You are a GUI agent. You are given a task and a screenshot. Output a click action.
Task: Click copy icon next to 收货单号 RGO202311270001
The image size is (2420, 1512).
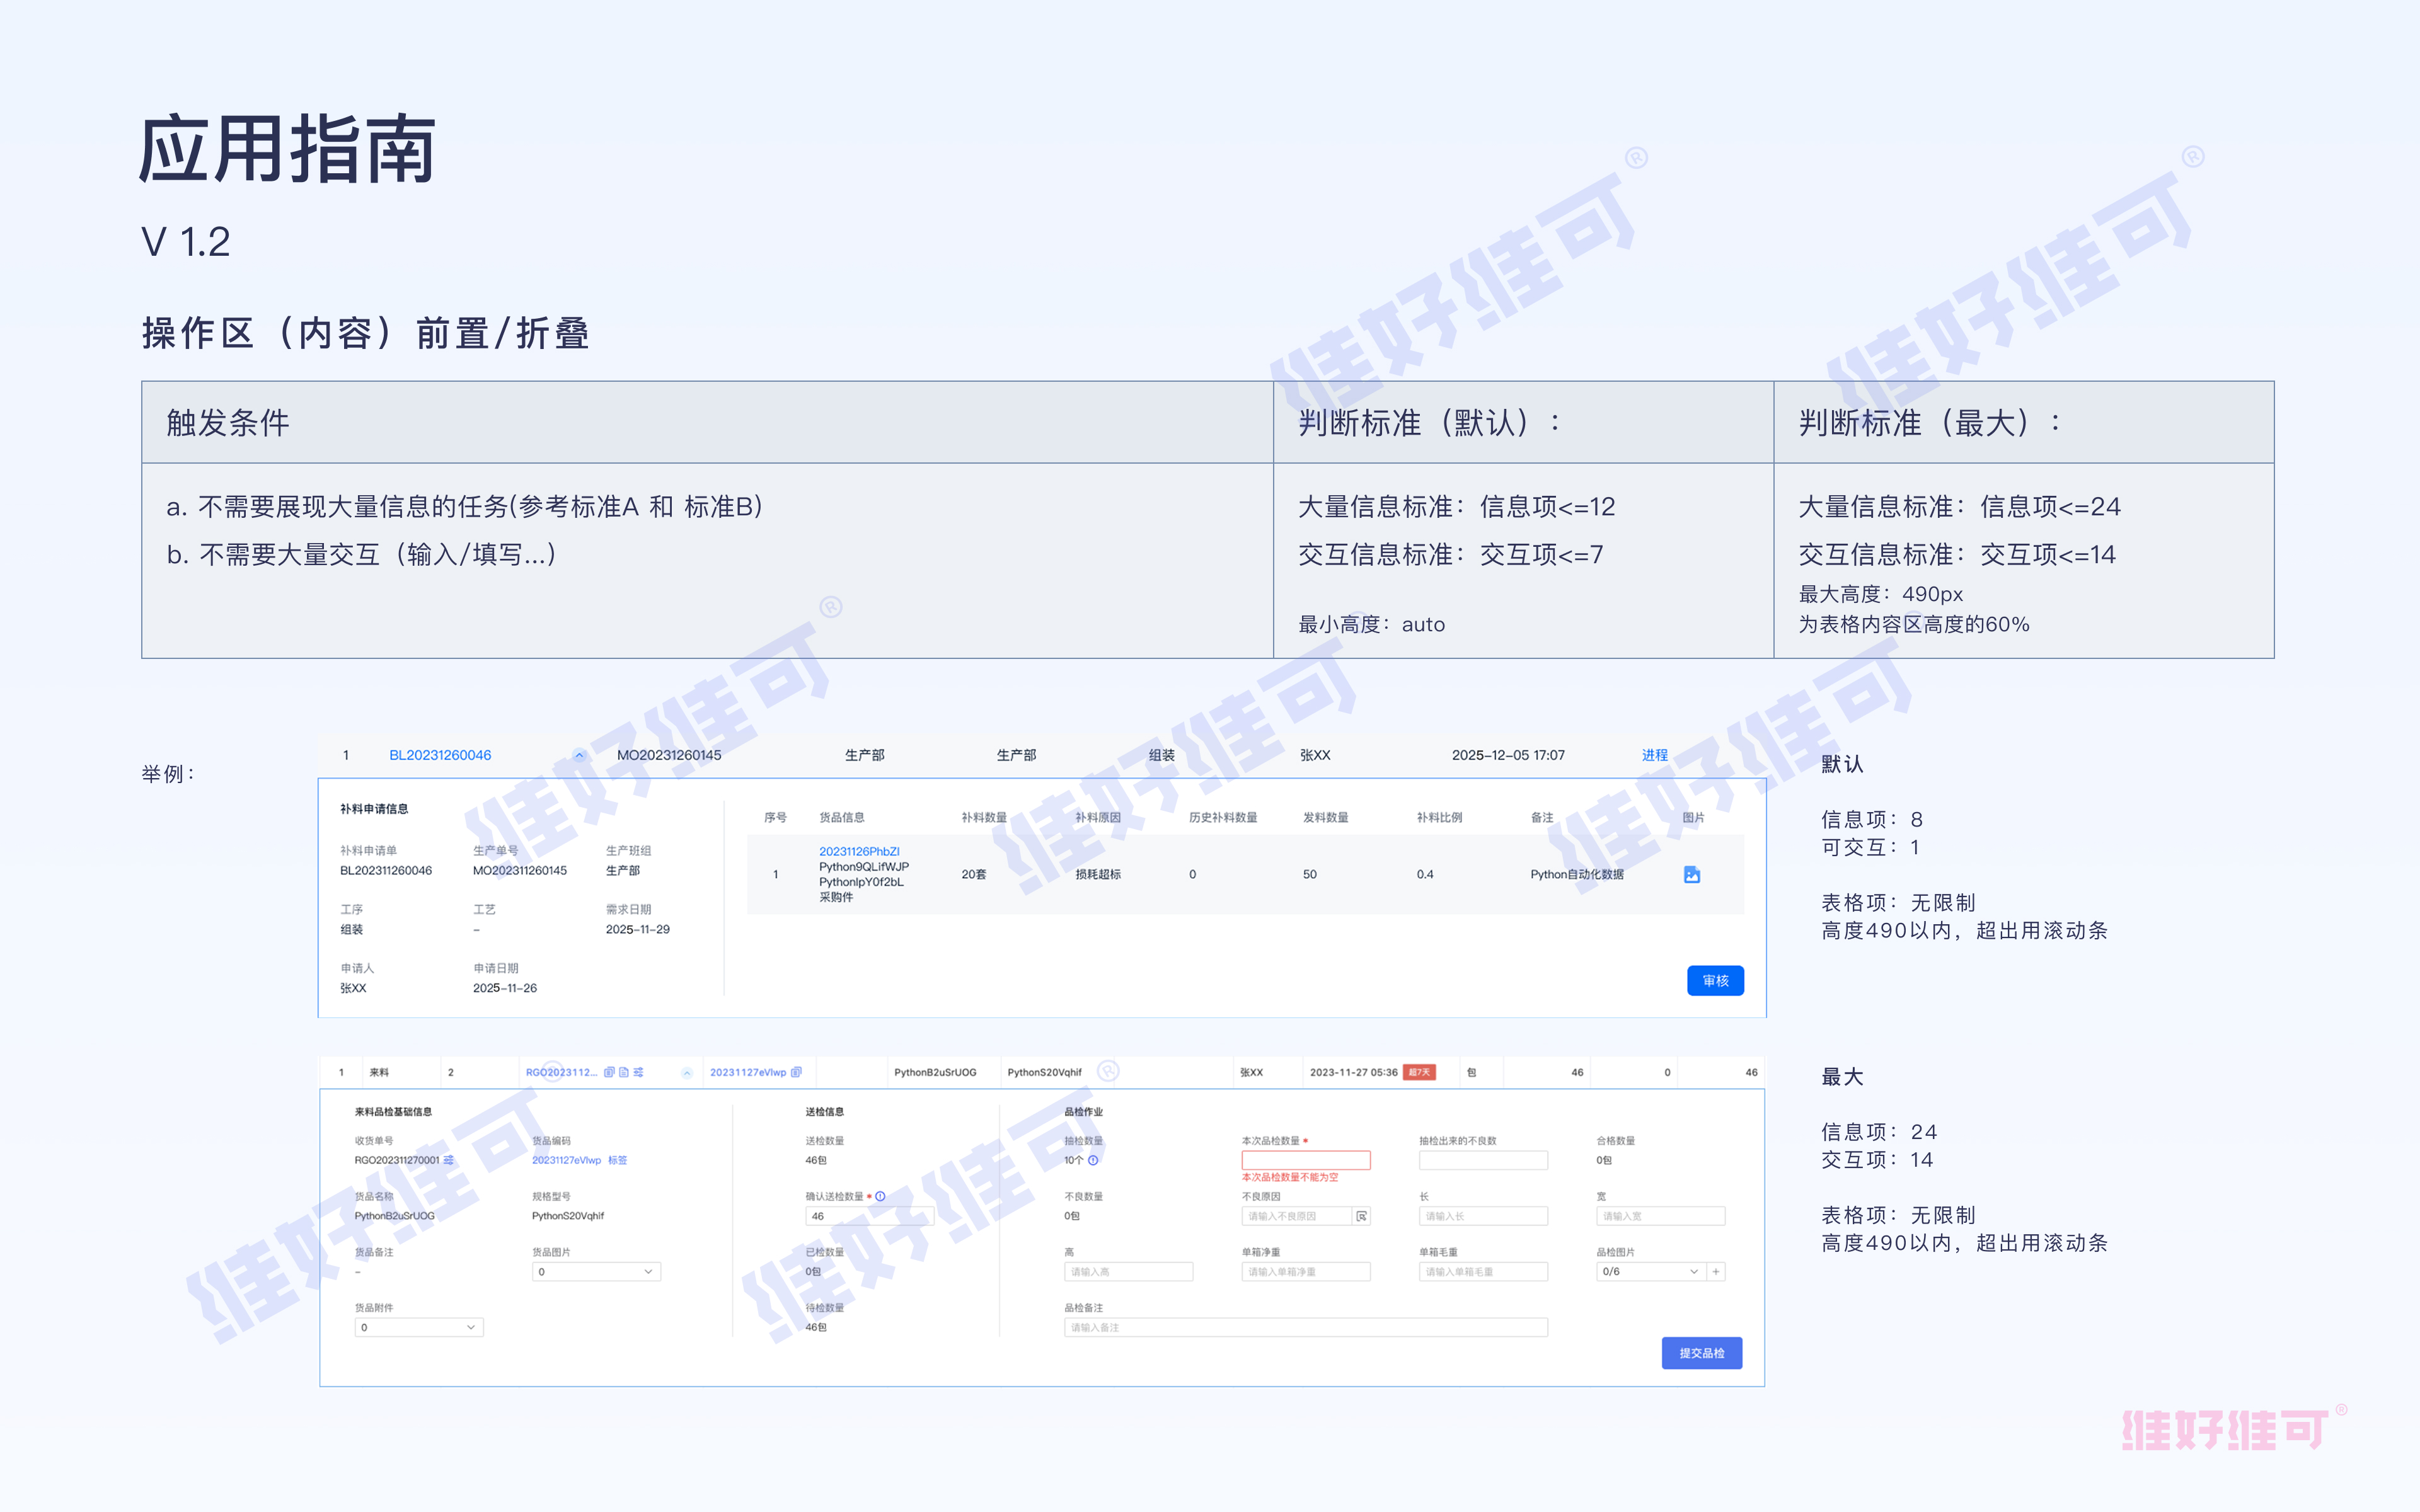pyautogui.click(x=448, y=1160)
